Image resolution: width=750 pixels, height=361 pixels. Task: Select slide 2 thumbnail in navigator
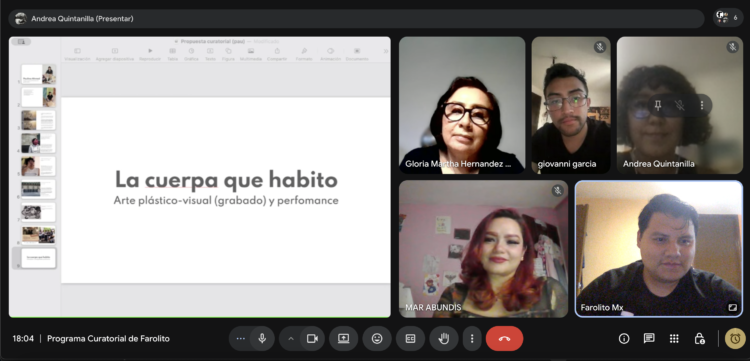point(38,97)
